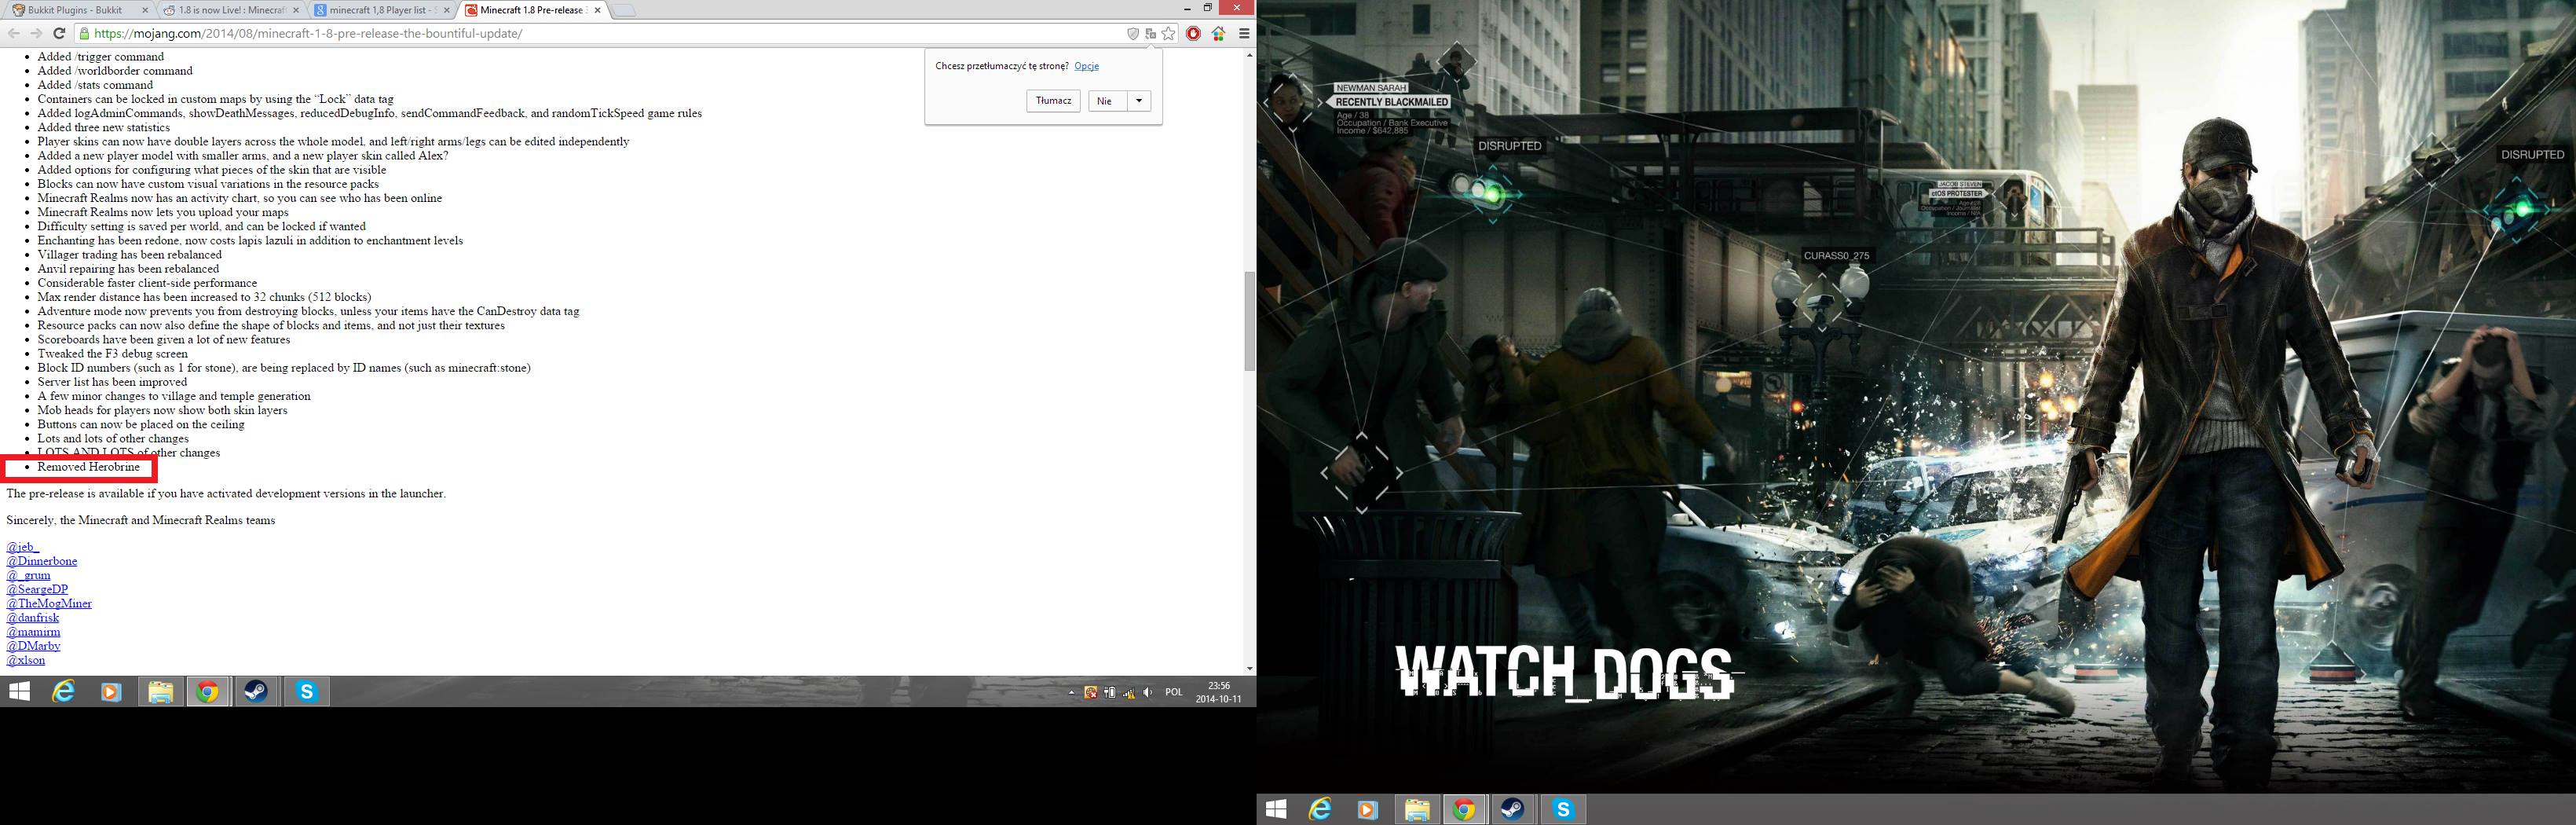The height and width of the screenshot is (825, 2576).
Task: Open a new tab in Chrome
Action: pyautogui.click(x=625, y=11)
